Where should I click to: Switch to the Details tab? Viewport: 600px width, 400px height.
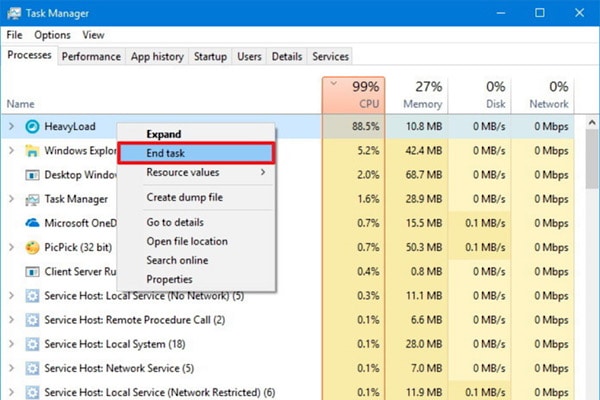tap(287, 57)
